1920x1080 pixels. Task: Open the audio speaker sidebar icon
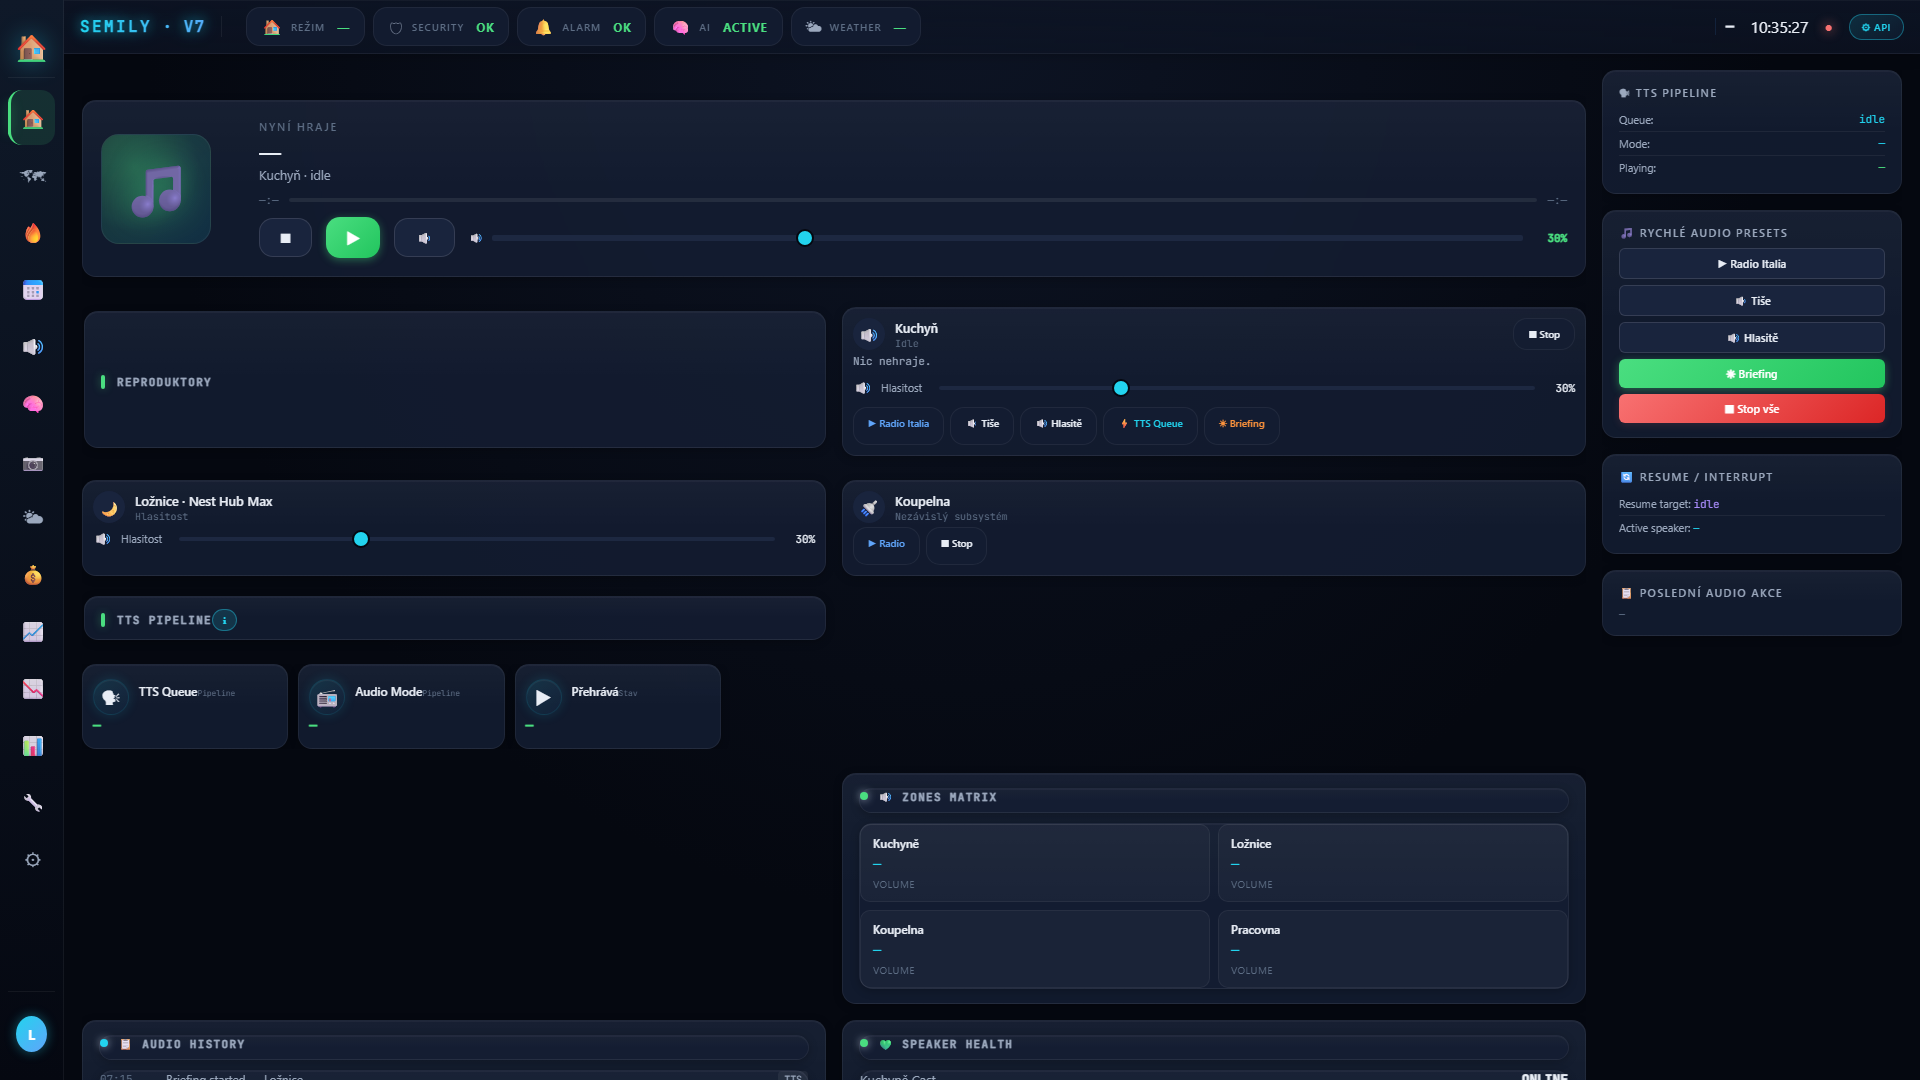[32, 347]
